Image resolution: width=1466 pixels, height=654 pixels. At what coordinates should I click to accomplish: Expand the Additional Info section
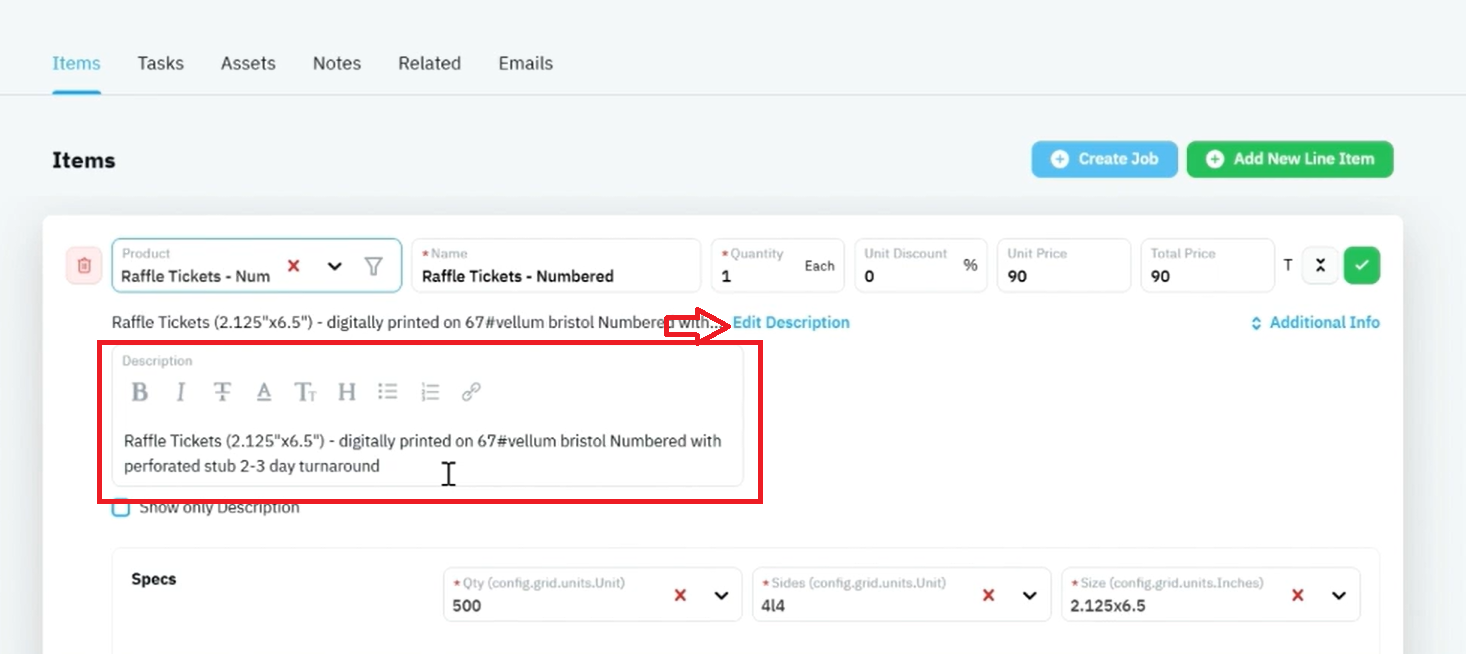click(1315, 323)
